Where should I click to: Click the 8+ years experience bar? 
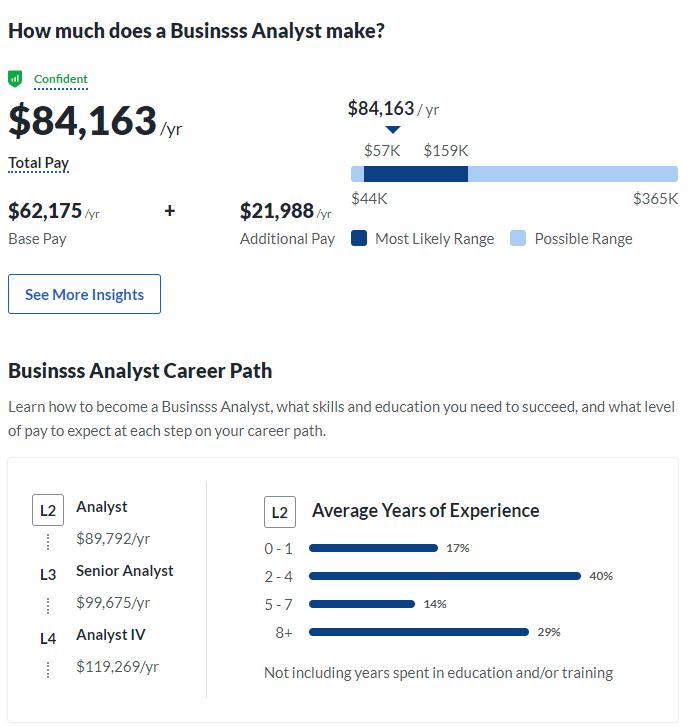419,632
